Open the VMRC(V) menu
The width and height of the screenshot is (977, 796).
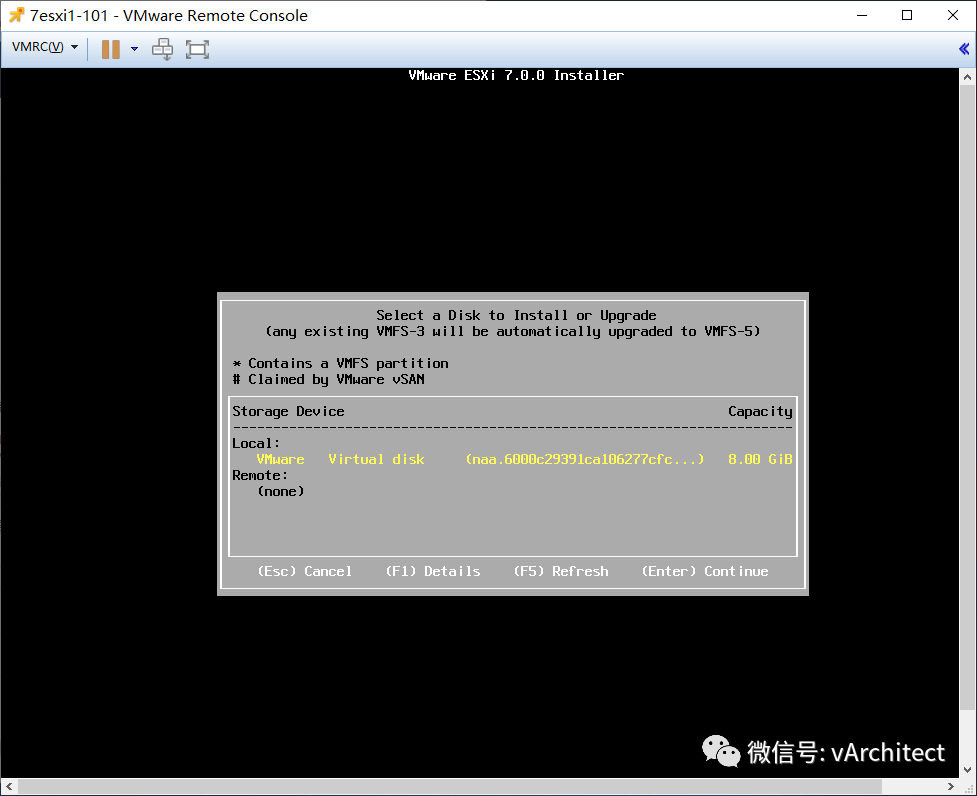pos(45,47)
